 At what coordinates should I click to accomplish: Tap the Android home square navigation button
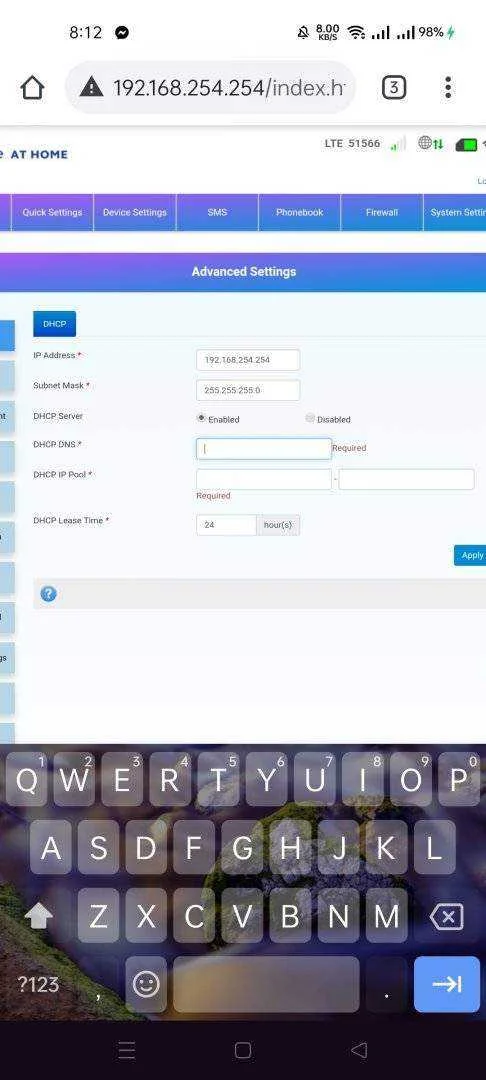(x=242, y=1050)
